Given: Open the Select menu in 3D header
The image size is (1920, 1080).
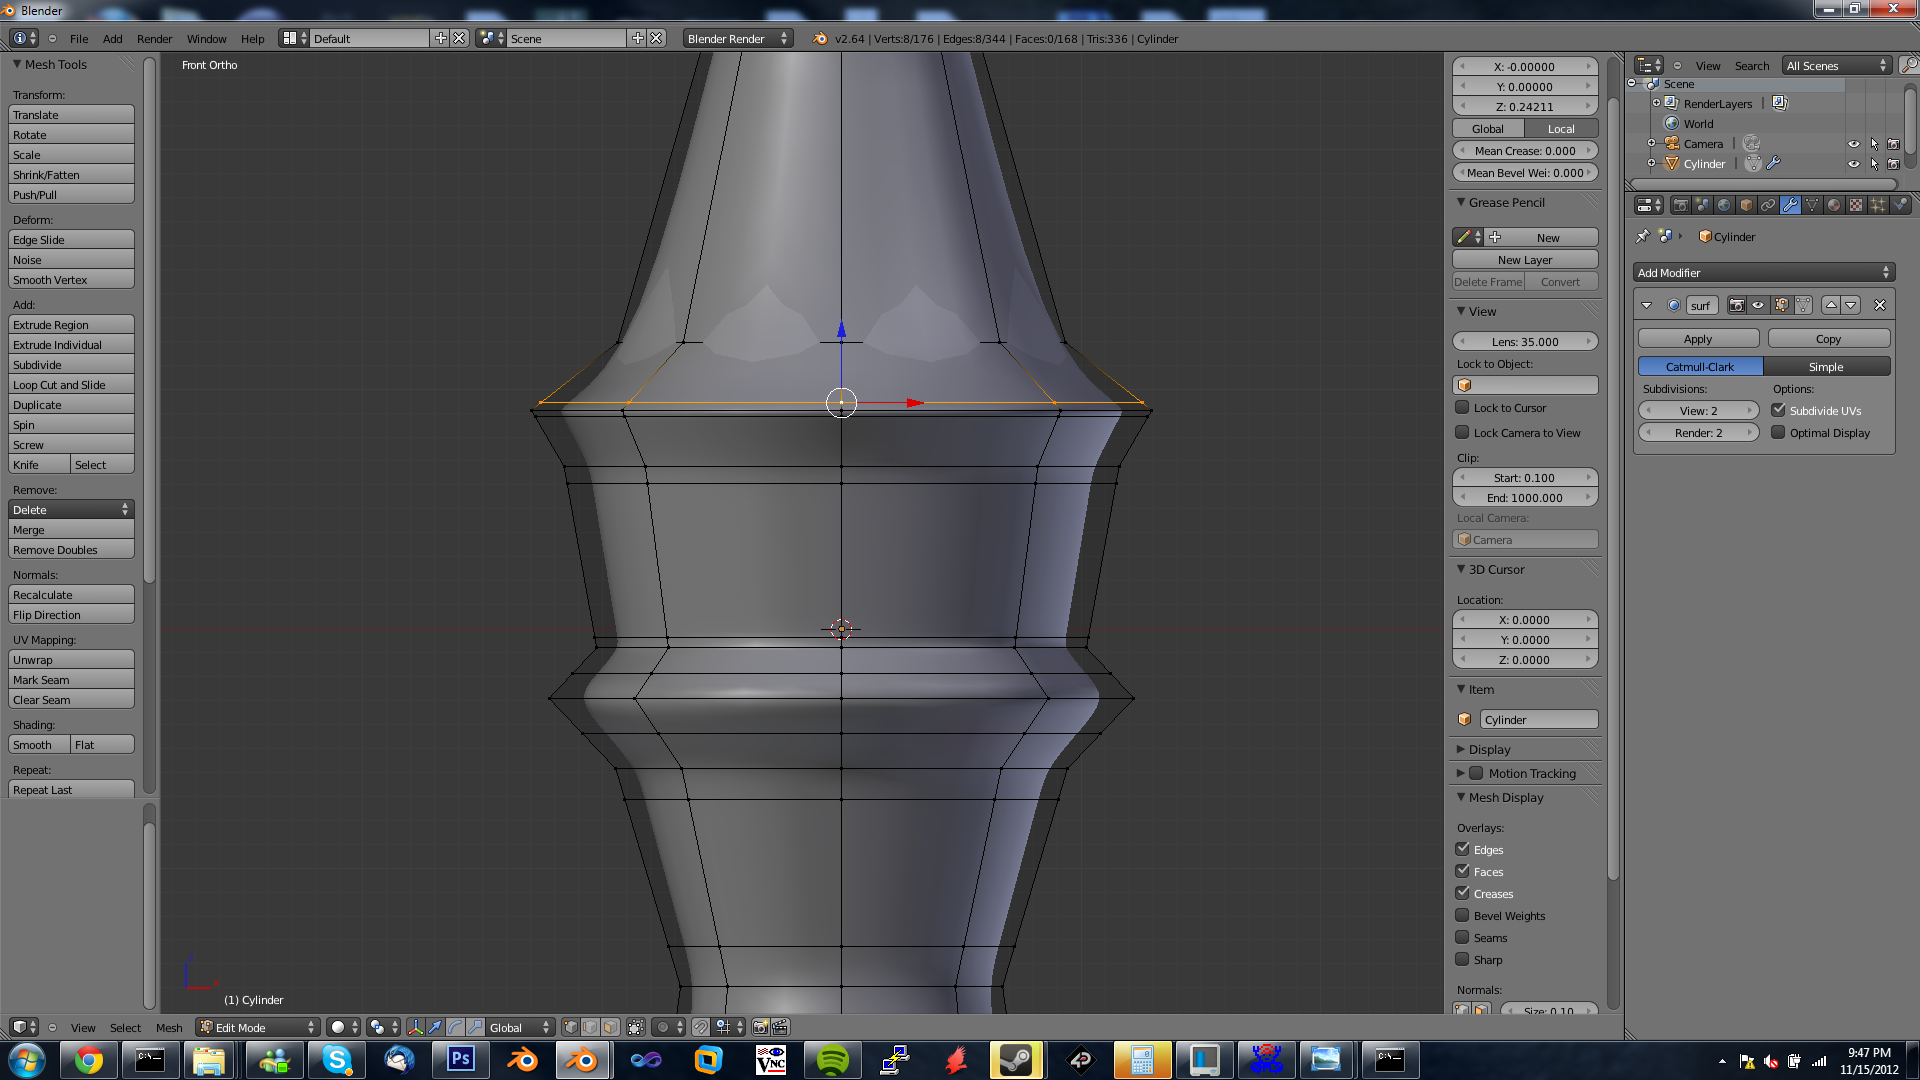Looking at the screenshot, I should [x=125, y=1027].
